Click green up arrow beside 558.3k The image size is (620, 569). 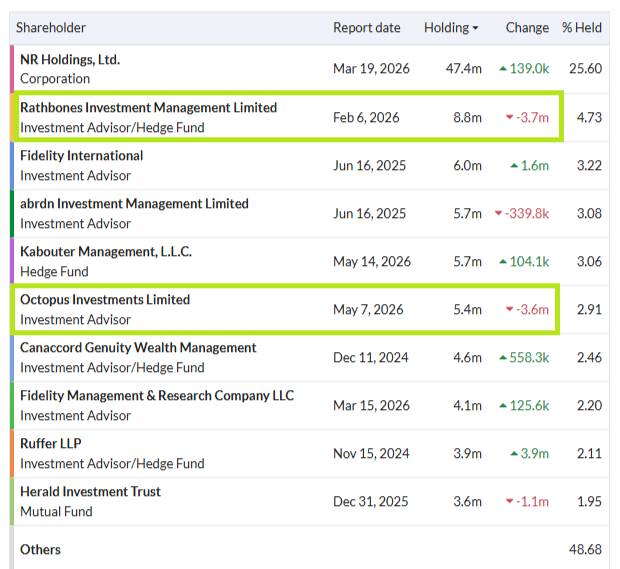point(503,357)
